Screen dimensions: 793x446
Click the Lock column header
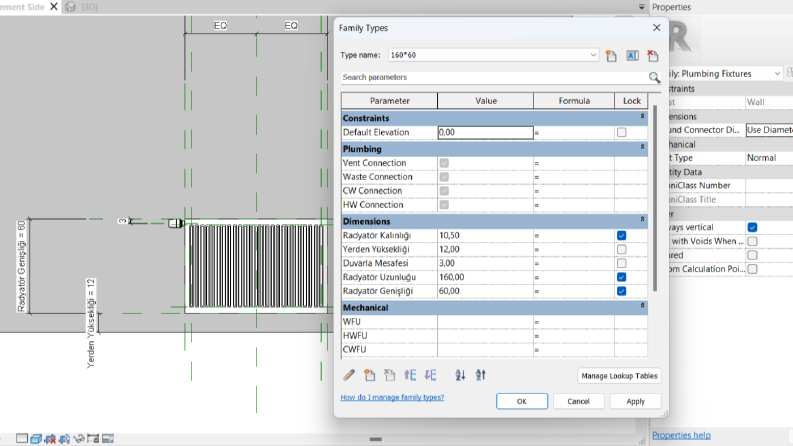tap(631, 101)
